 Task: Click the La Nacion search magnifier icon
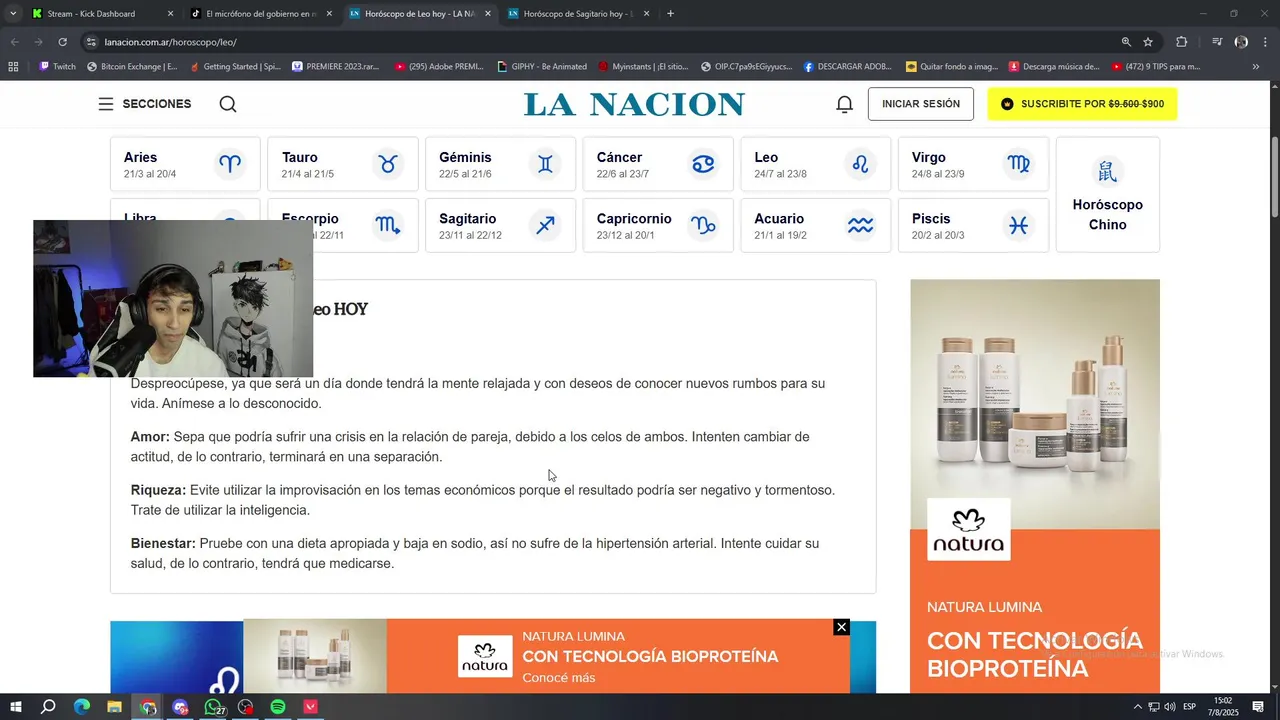tap(228, 104)
